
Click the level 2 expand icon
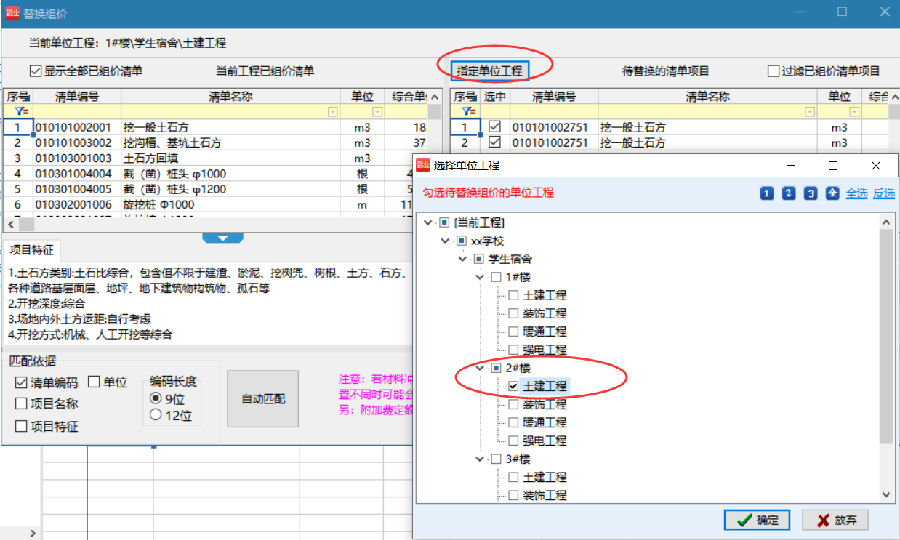pyautogui.click(x=789, y=193)
